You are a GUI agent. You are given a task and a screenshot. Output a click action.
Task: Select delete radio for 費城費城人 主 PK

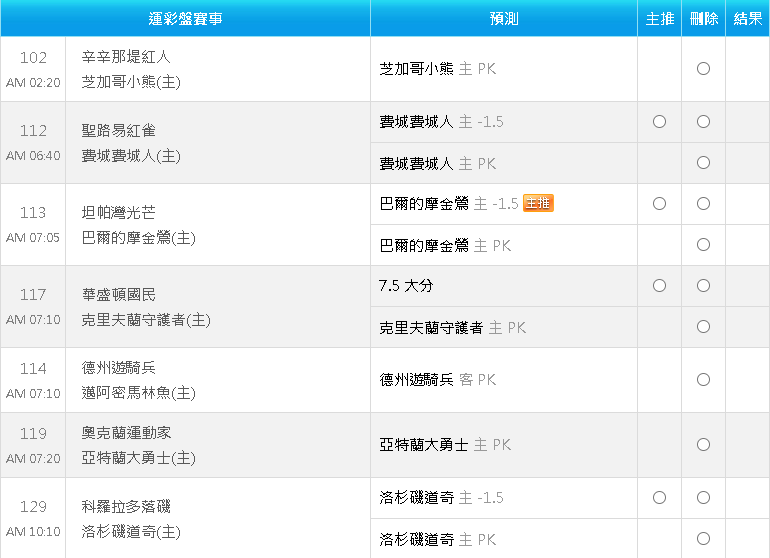tap(703, 163)
